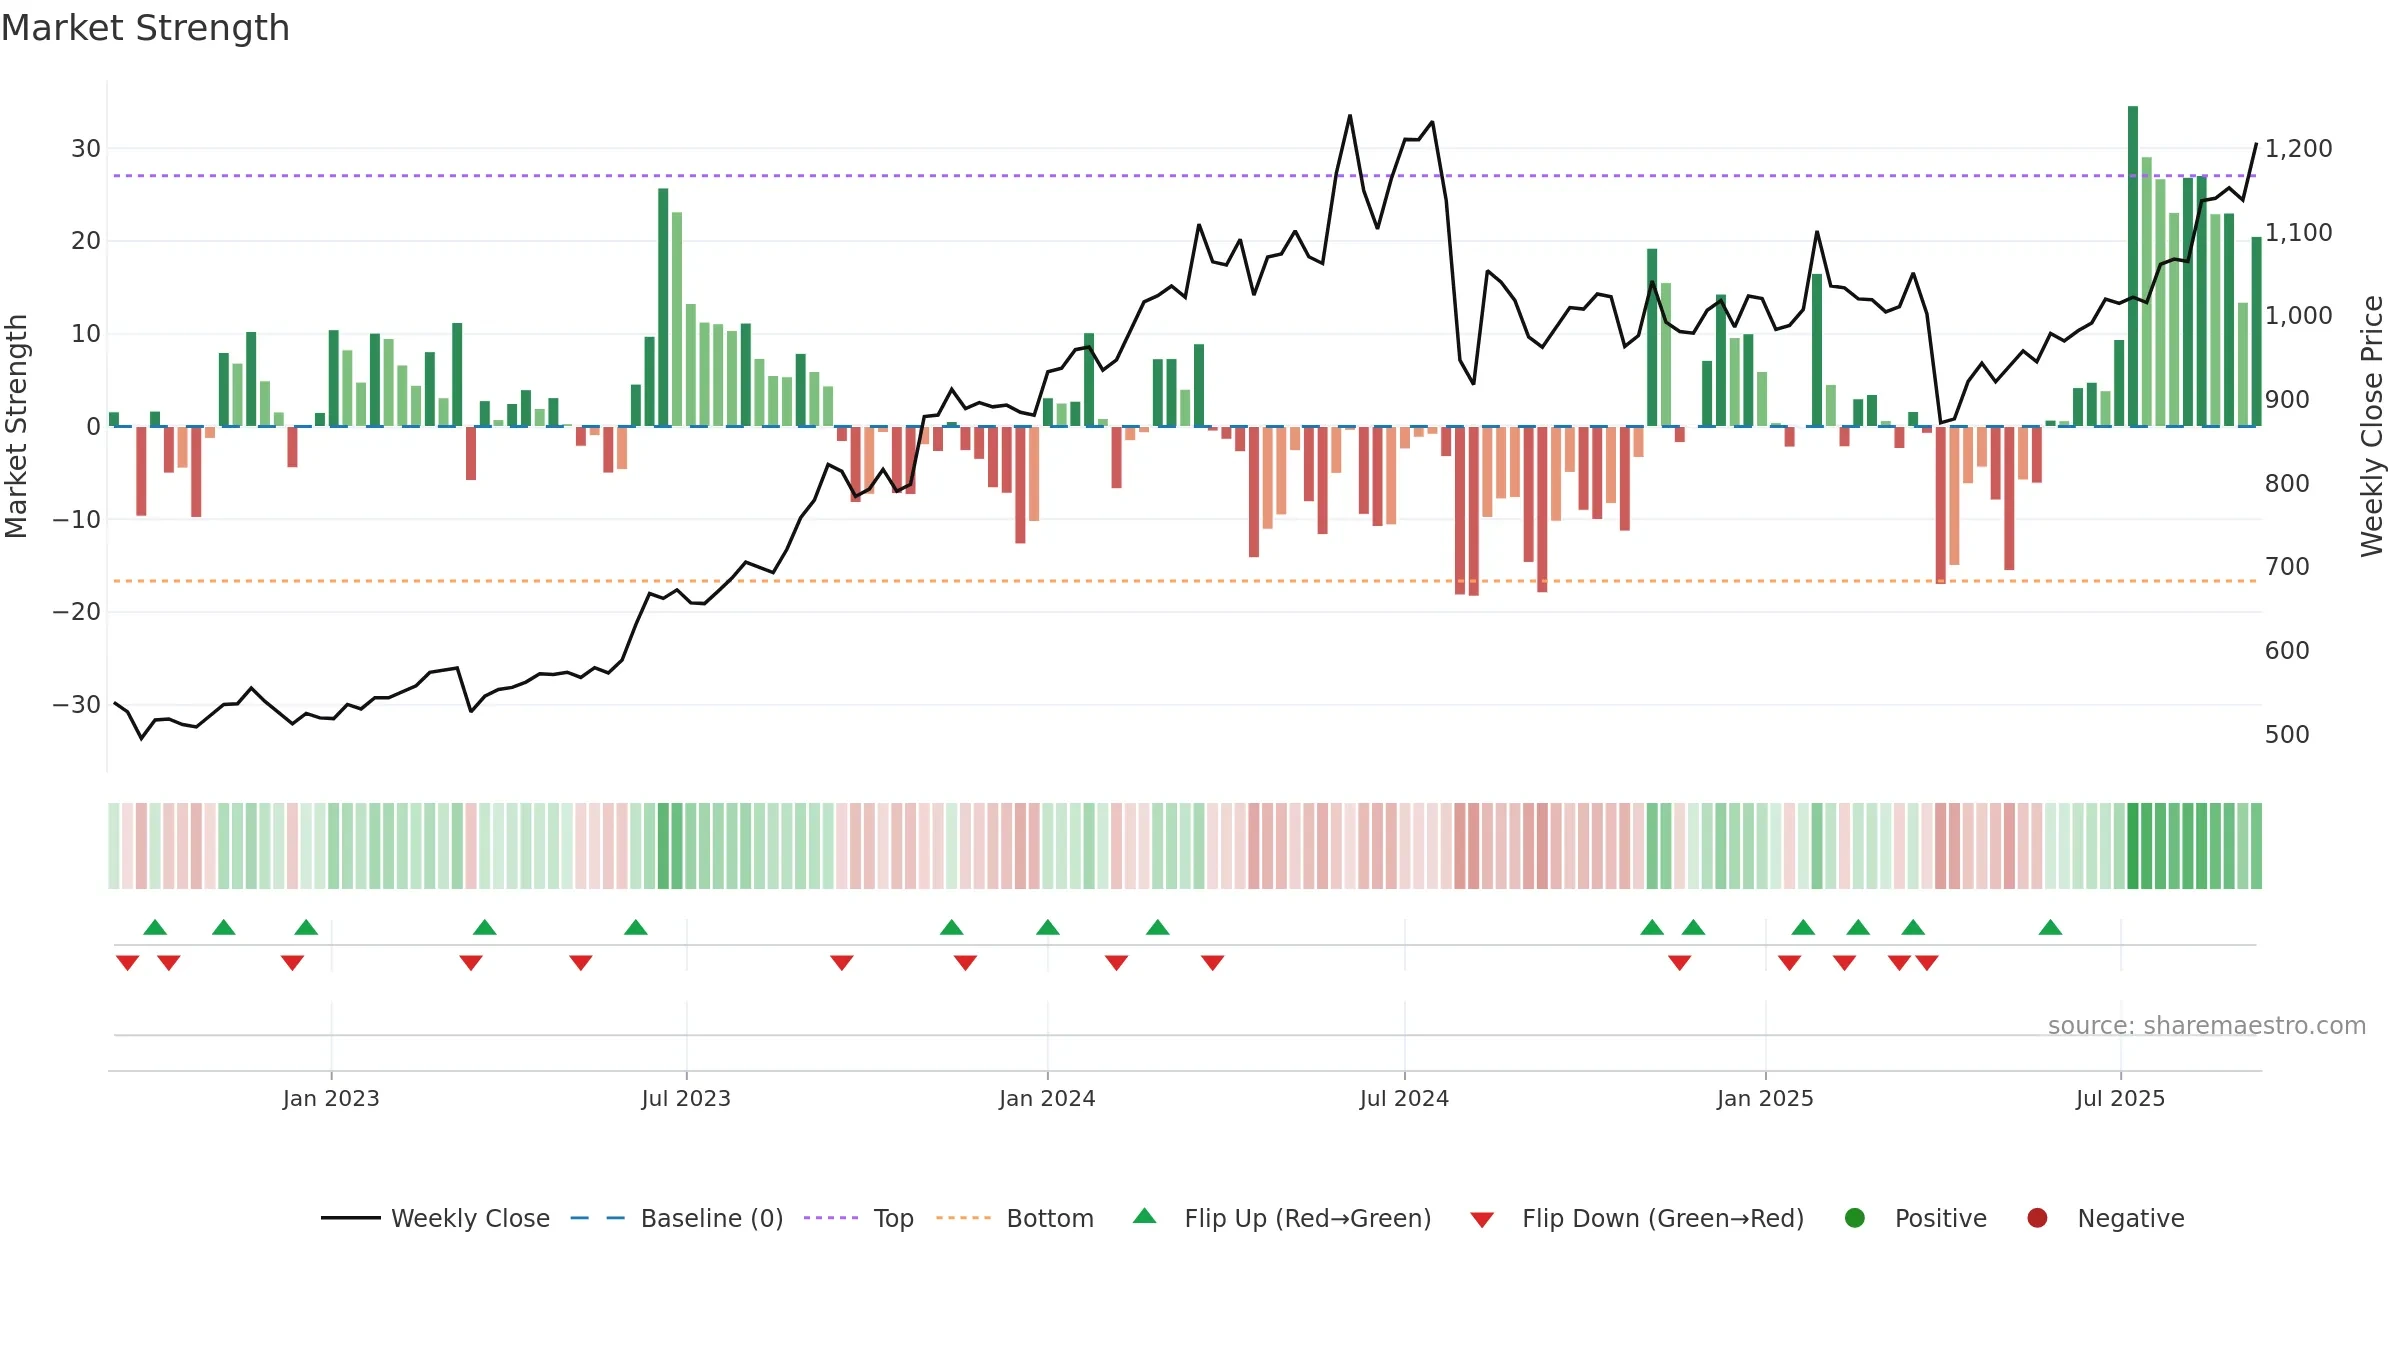
Task: Click the green Flip Up triangle legend icon
Action: 1145,1216
